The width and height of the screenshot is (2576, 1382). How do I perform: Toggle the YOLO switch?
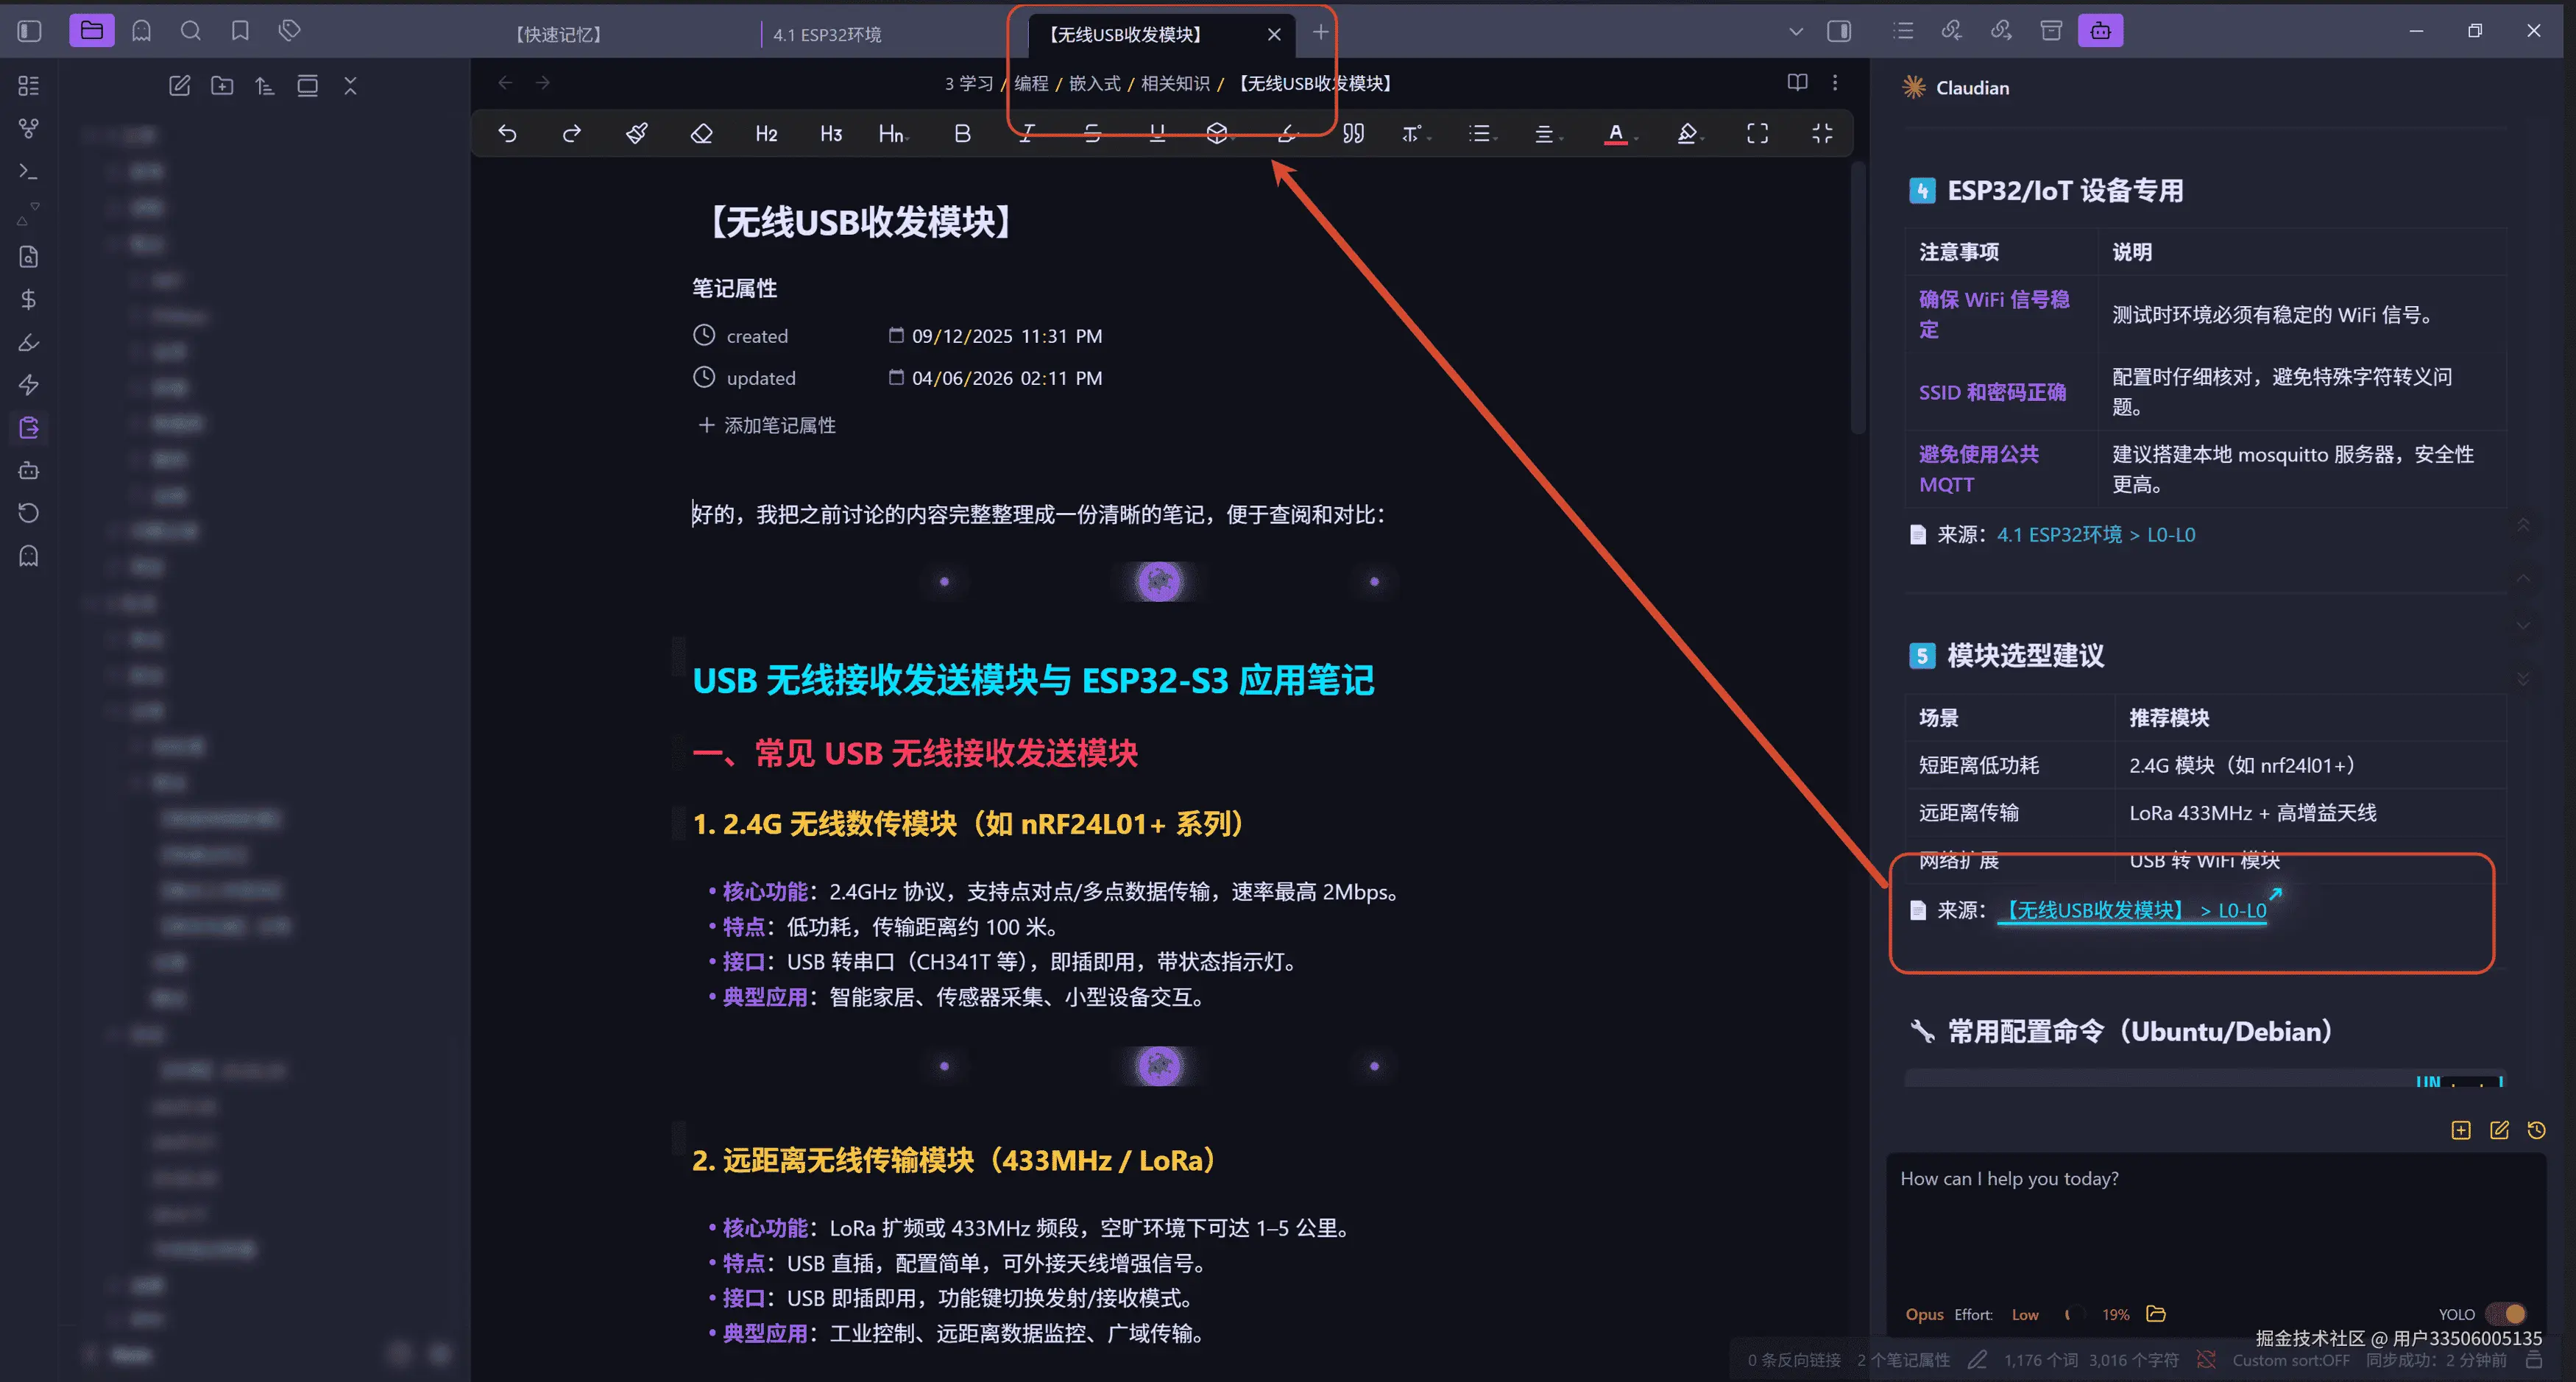[x=2507, y=1314]
